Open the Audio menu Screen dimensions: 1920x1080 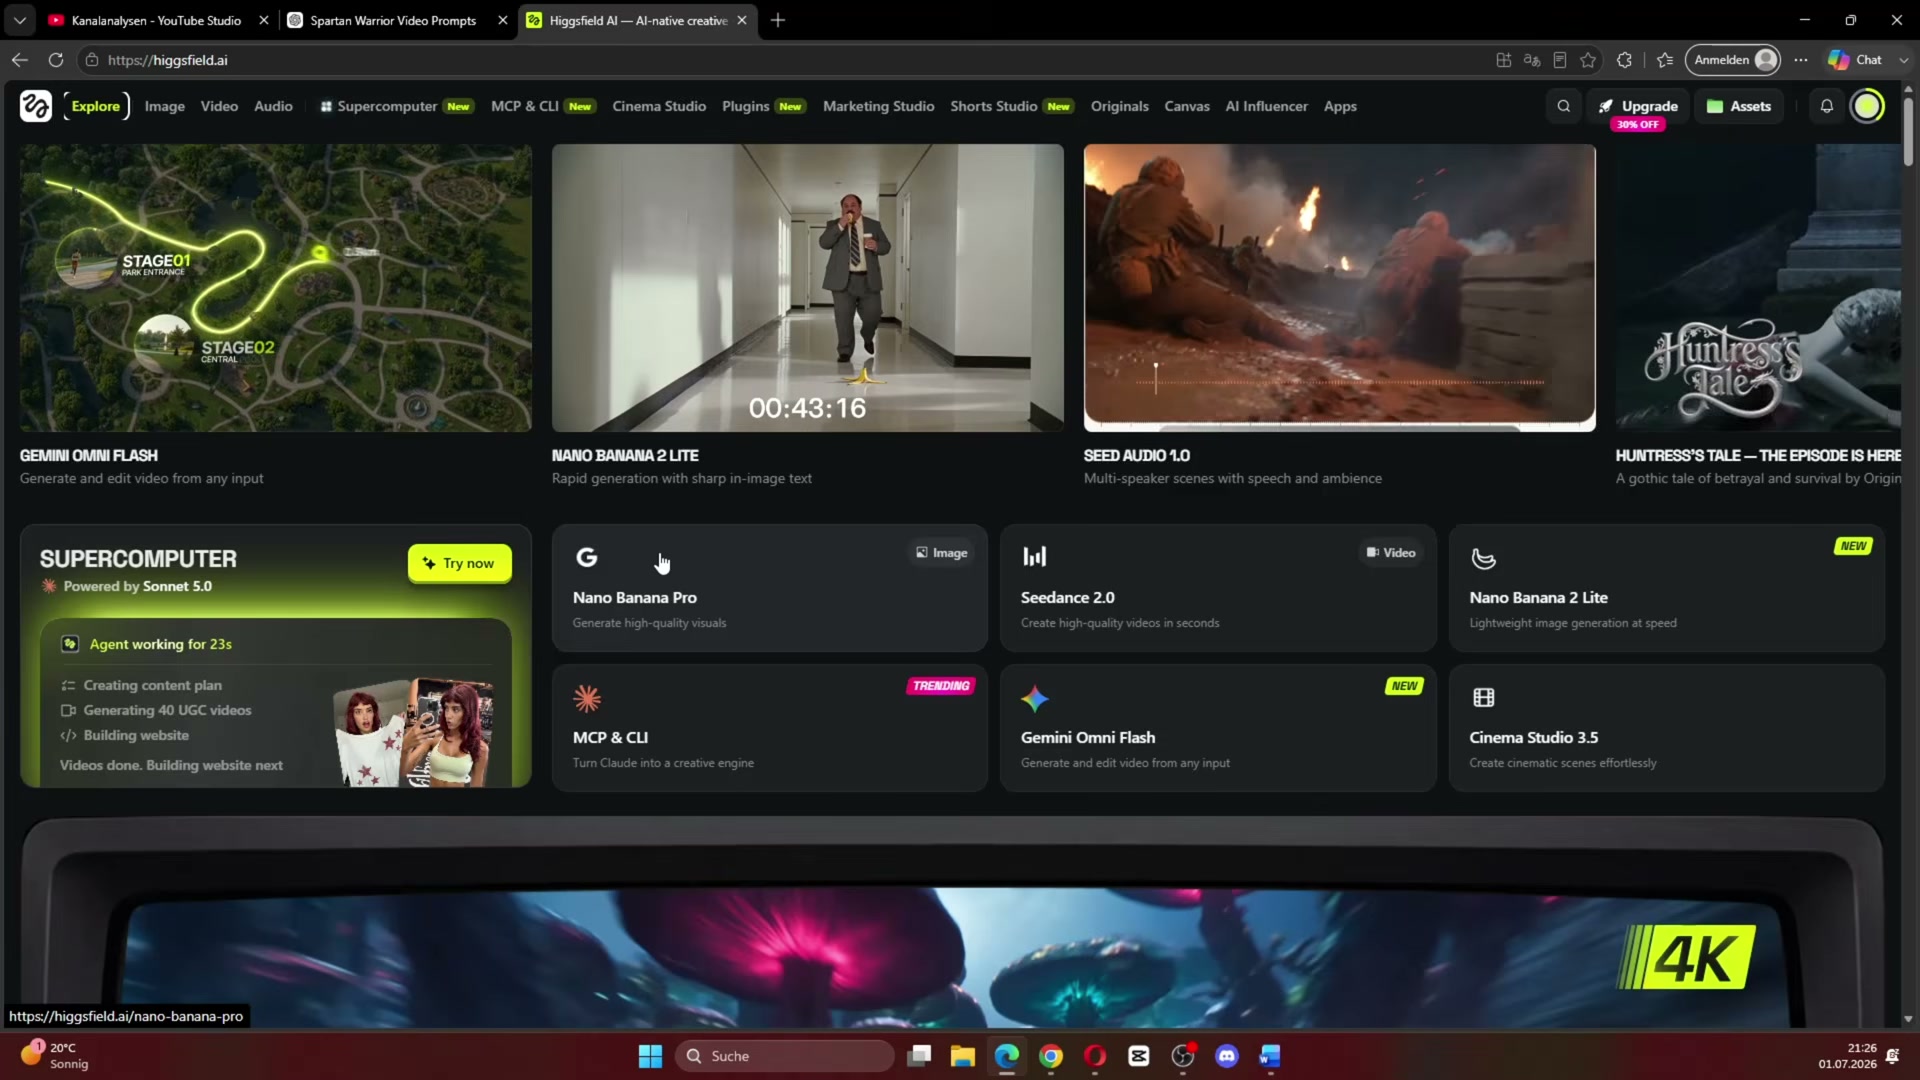(273, 106)
